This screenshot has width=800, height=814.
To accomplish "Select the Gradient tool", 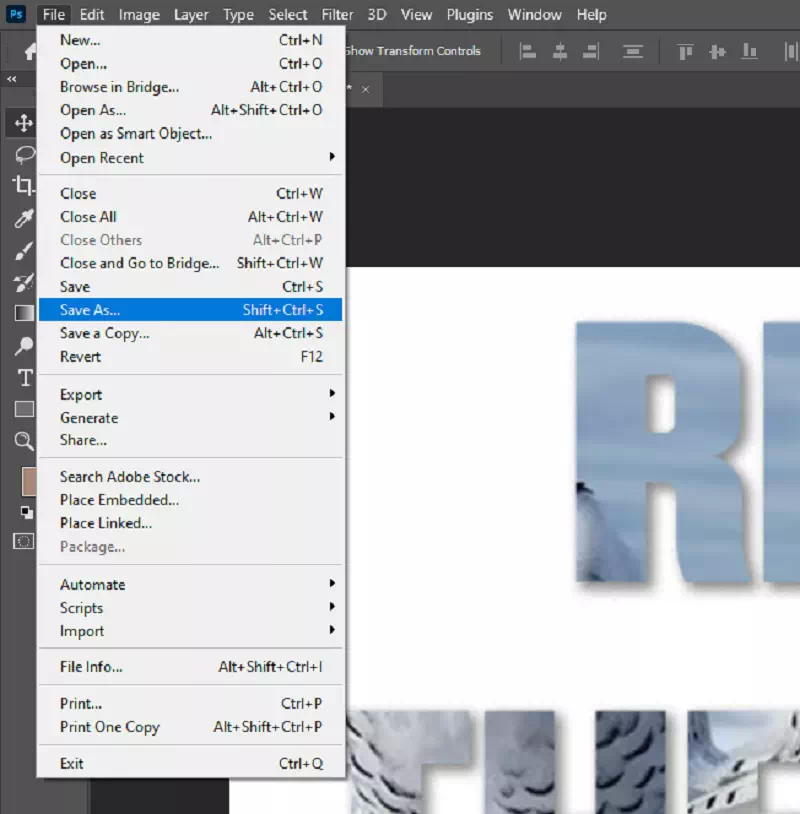I will point(23,314).
